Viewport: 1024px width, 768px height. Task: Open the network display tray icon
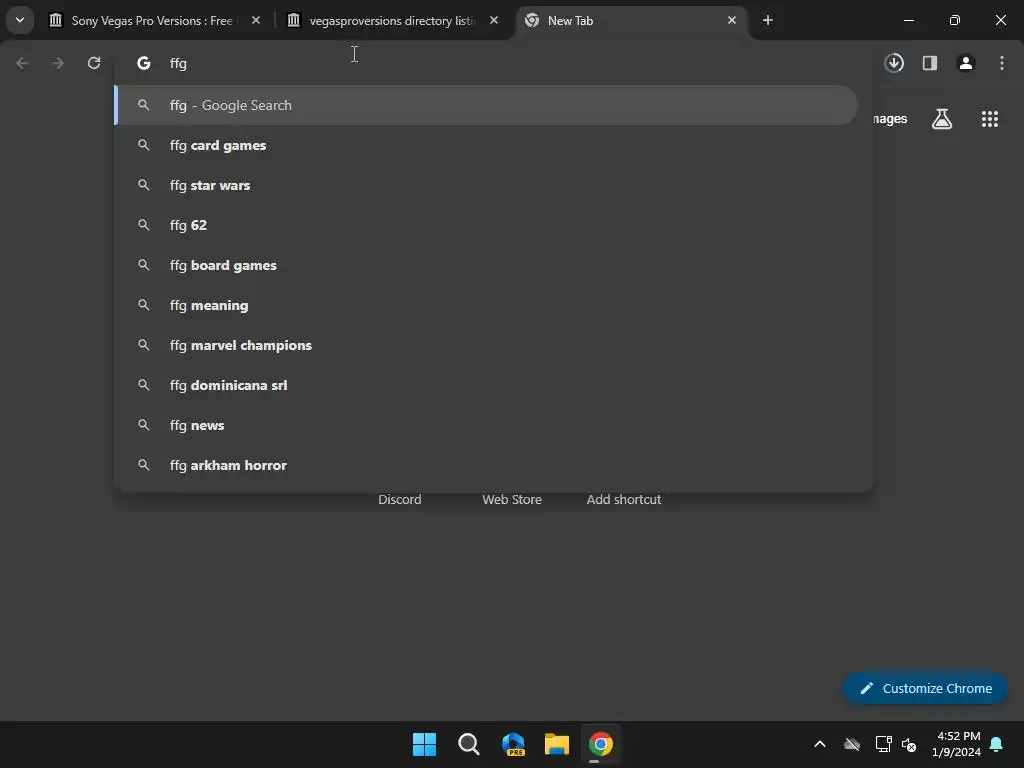click(x=883, y=744)
